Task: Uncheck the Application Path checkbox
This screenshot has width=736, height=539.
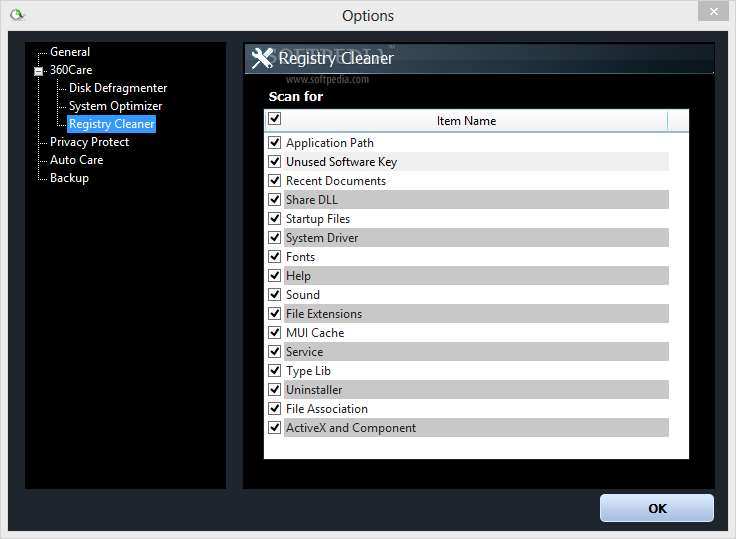Action: (x=275, y=142)
